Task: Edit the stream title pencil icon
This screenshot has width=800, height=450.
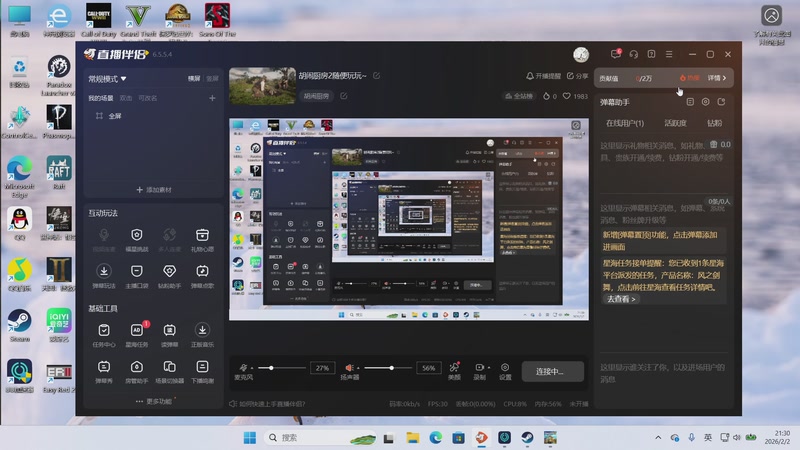Action: point(377,76)
